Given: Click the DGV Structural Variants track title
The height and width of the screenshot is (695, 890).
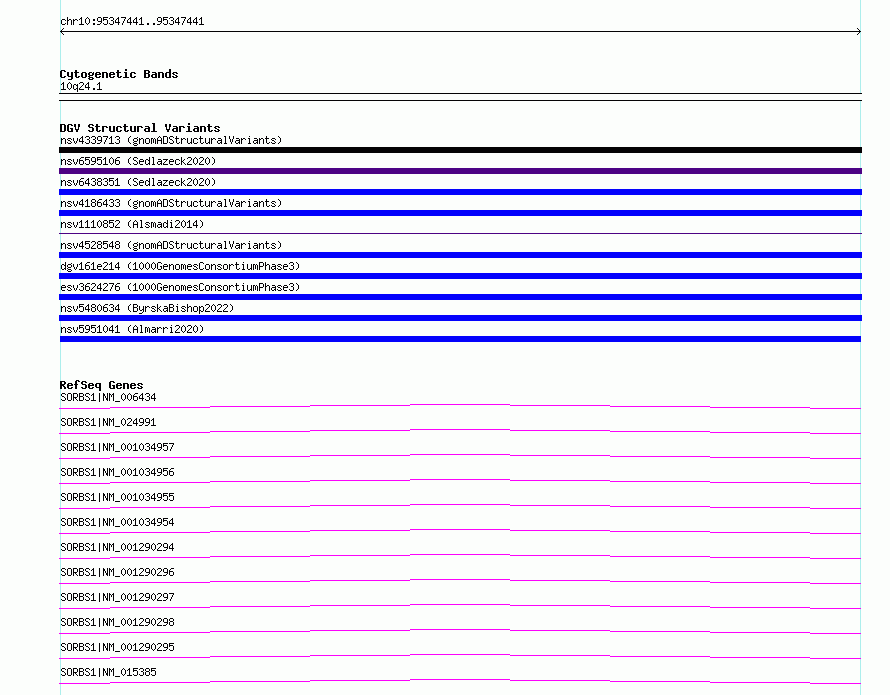Looking at the screenshot, I should pyautogui.click(x=140, y=128).
